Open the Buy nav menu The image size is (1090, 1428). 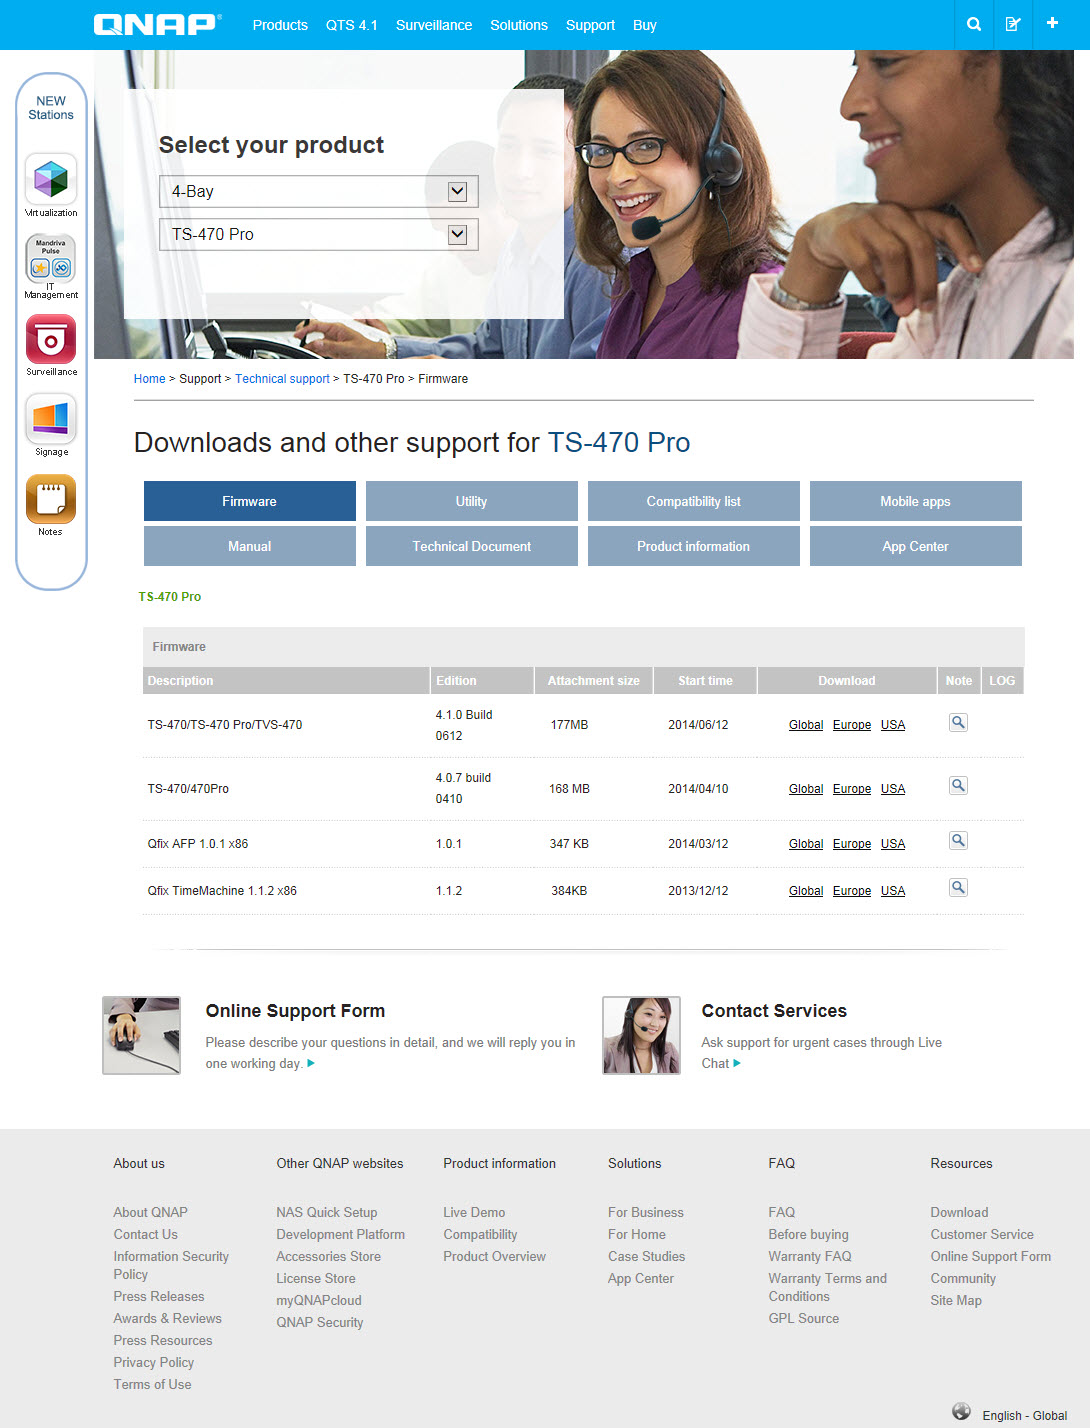coord(645,25)
